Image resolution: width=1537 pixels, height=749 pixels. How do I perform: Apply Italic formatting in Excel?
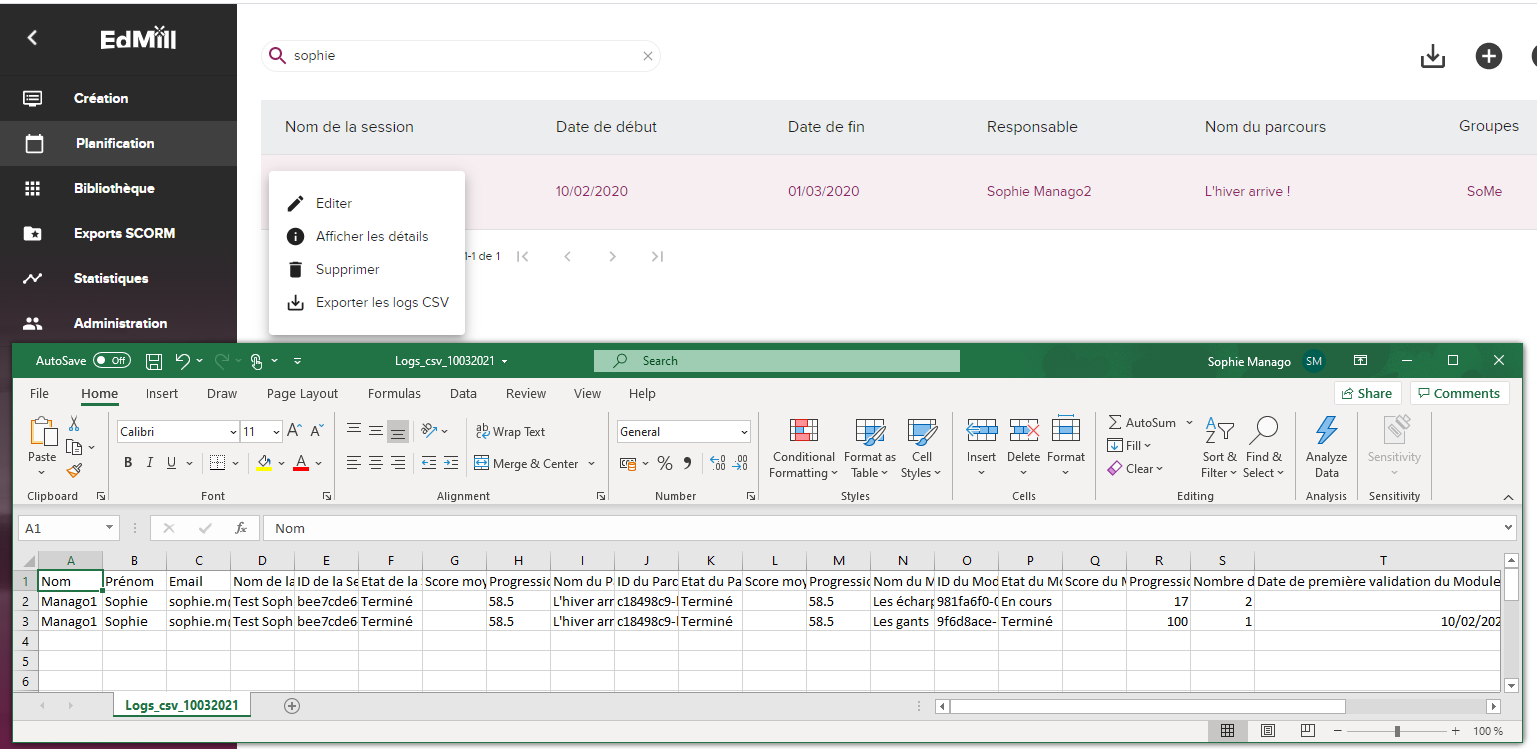point(150,463)
